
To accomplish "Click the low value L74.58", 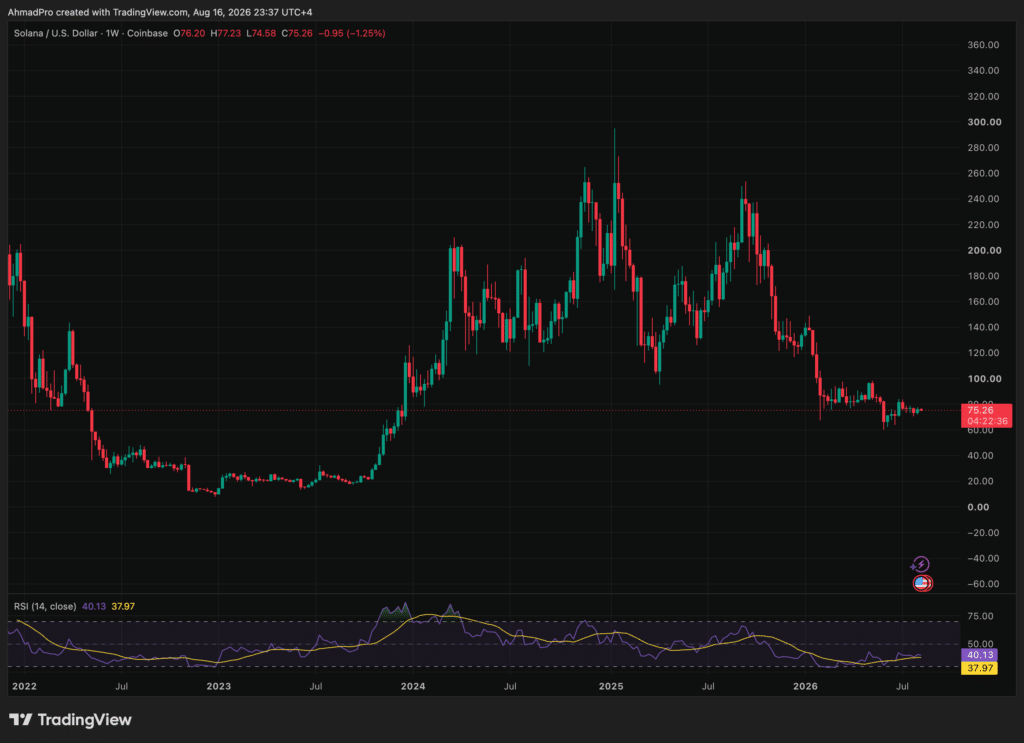I will 261,33.
